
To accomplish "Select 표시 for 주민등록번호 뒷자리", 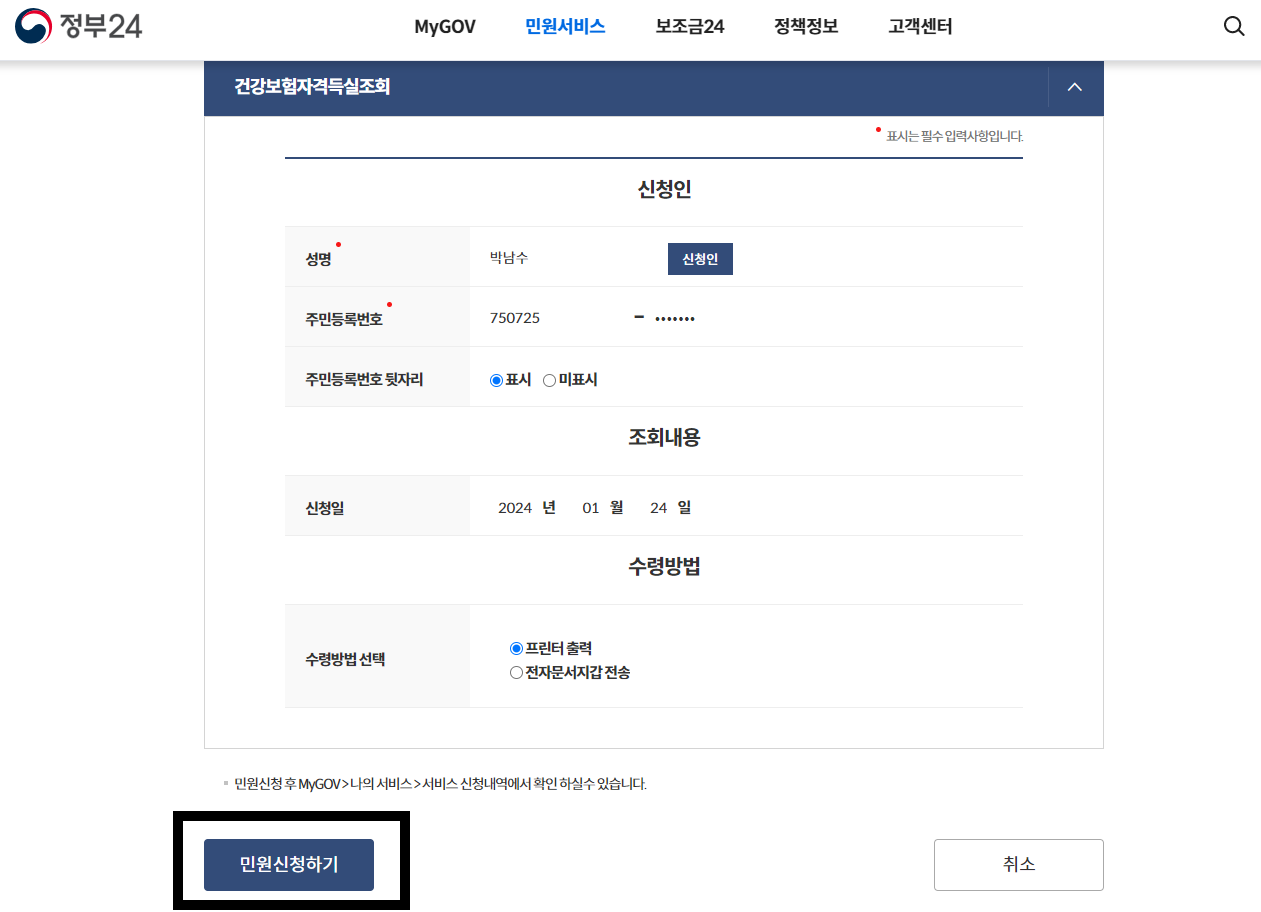I will [x=496, y=380].
